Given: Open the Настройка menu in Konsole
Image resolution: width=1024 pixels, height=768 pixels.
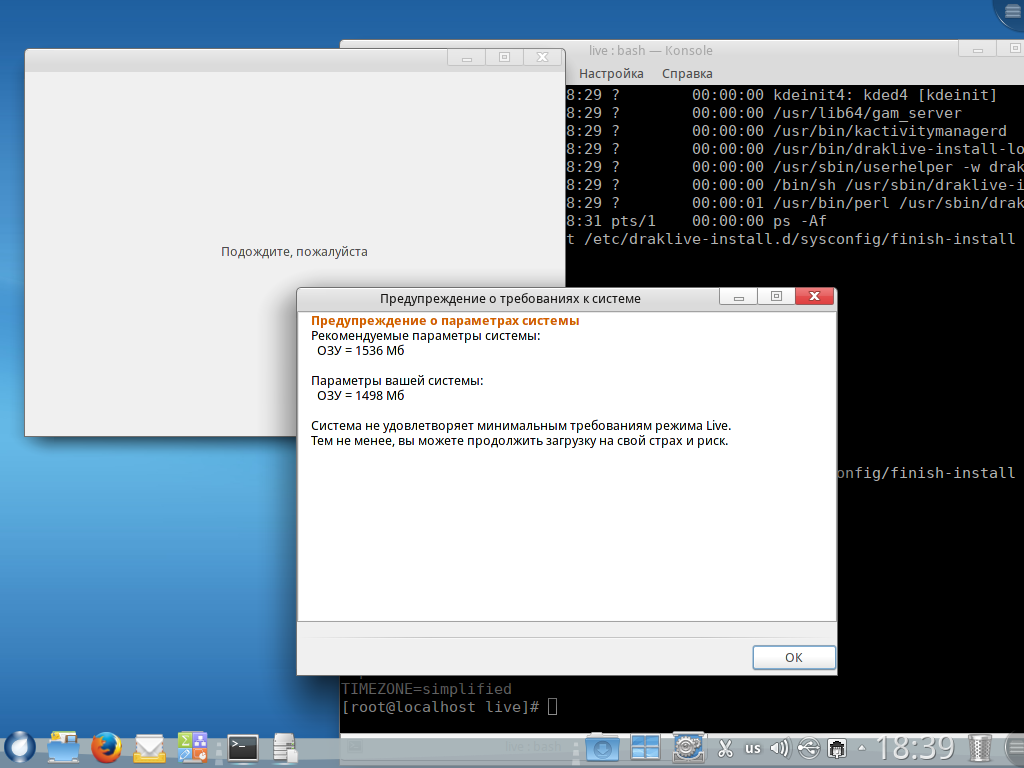Looking at the screenshot, I should pos(611,74).
